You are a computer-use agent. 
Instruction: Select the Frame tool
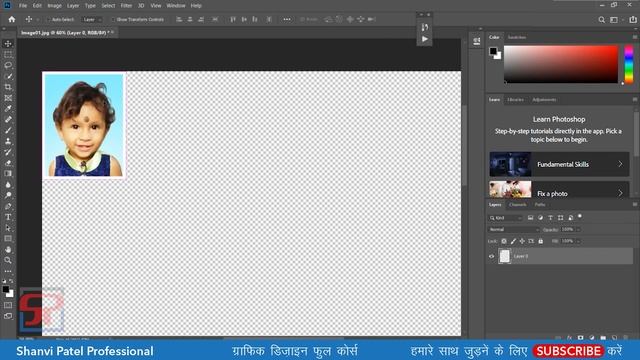(x=8, y=98)
